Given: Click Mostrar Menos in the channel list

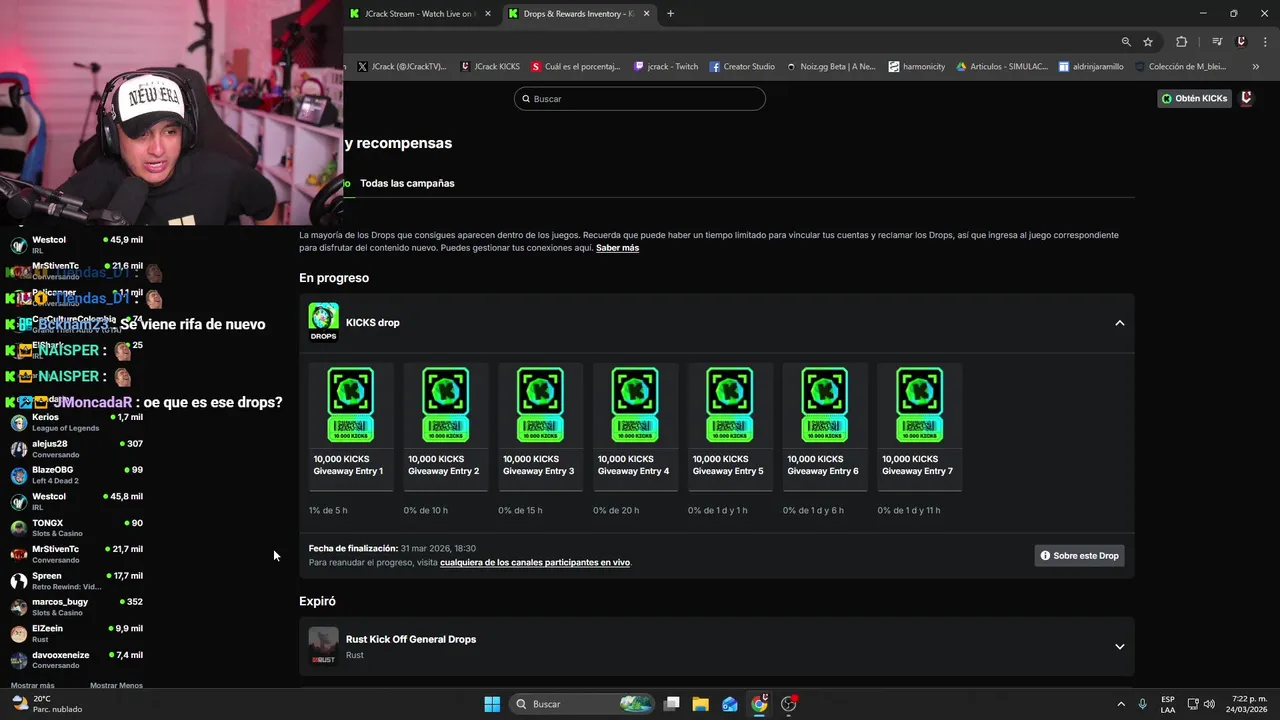Looking at the screenshot, I should 116,685.
